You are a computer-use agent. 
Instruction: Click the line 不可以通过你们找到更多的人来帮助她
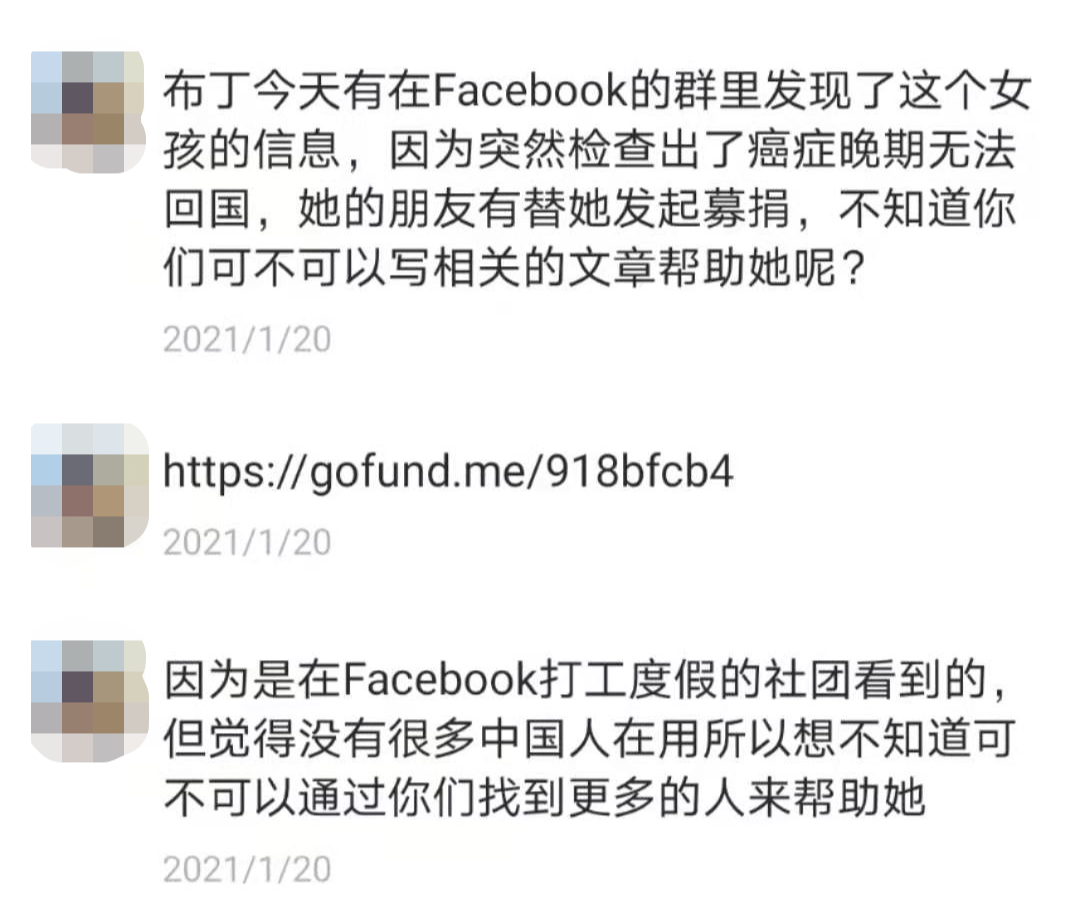tap(544, 799)
